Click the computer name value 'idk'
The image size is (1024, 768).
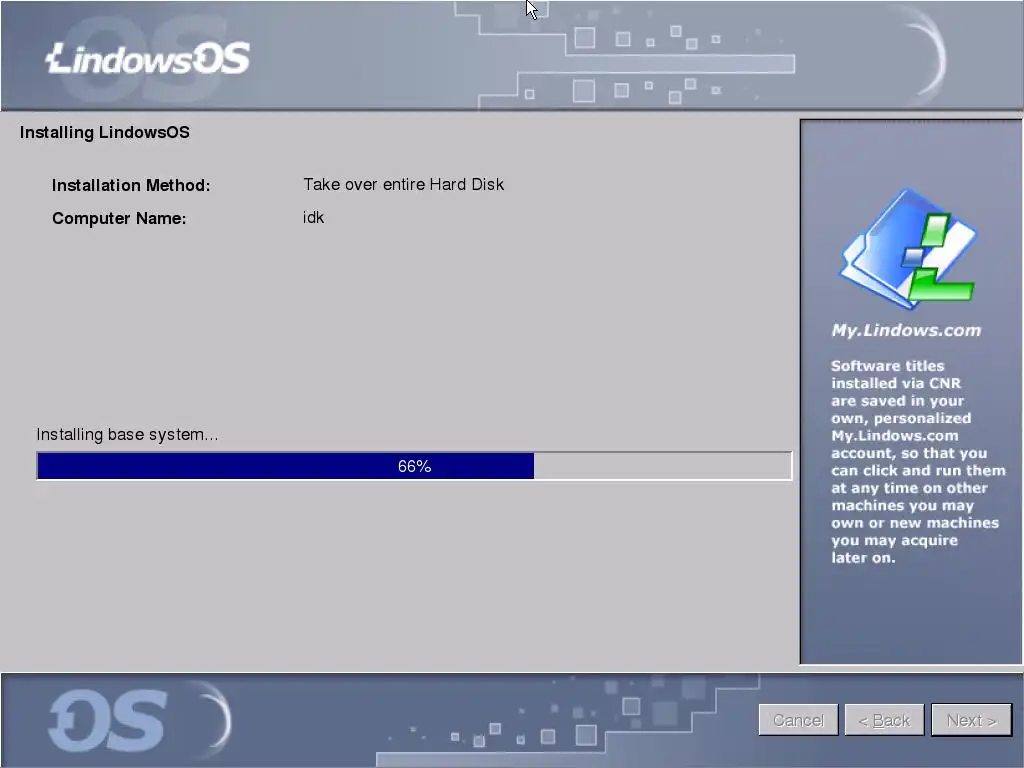[x=313, y=217]
